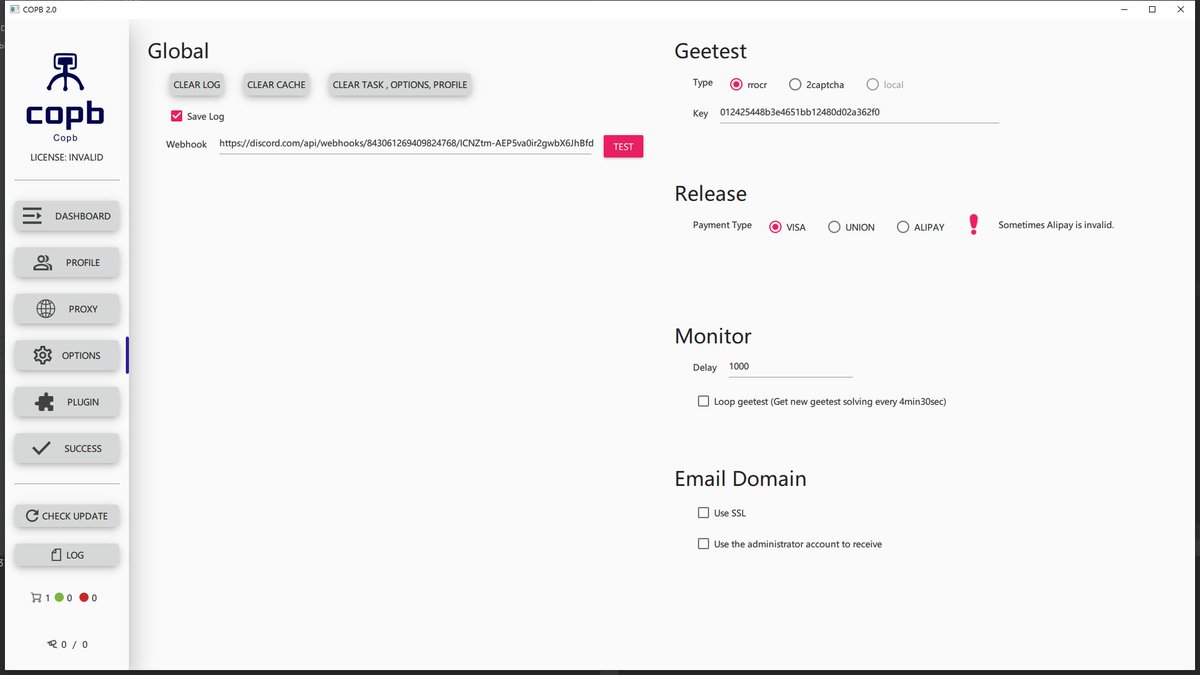Select the Options page

click(x=67, y=355)
